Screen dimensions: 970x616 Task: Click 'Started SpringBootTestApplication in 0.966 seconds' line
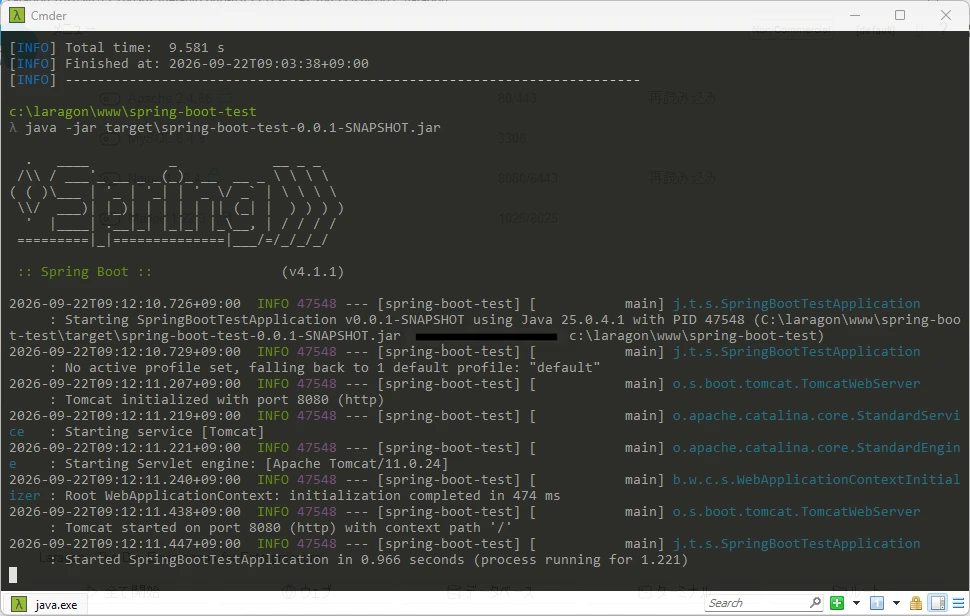(376, 560)
